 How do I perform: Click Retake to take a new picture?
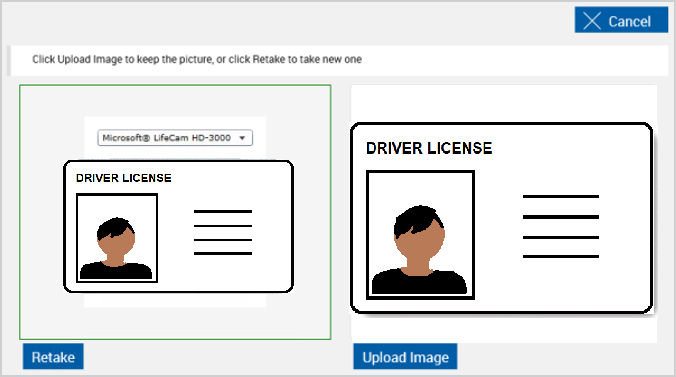click(x=53, y=357)
